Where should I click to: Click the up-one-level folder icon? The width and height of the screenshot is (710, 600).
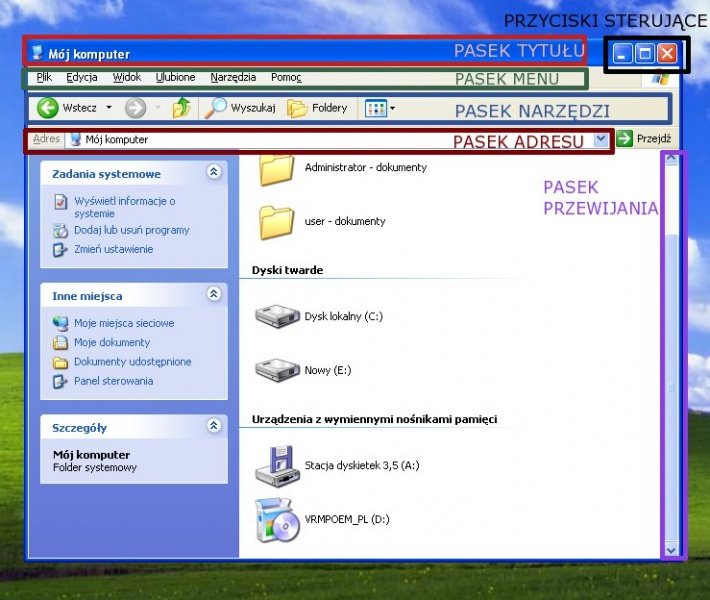click(x=181, y=108)
